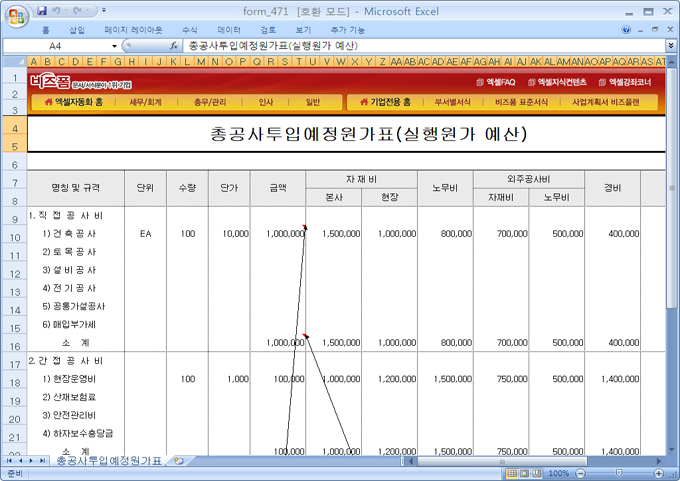The image size is (680, 481).
Task: Open the 수식 ribbon tab
Action: point(189,30)
